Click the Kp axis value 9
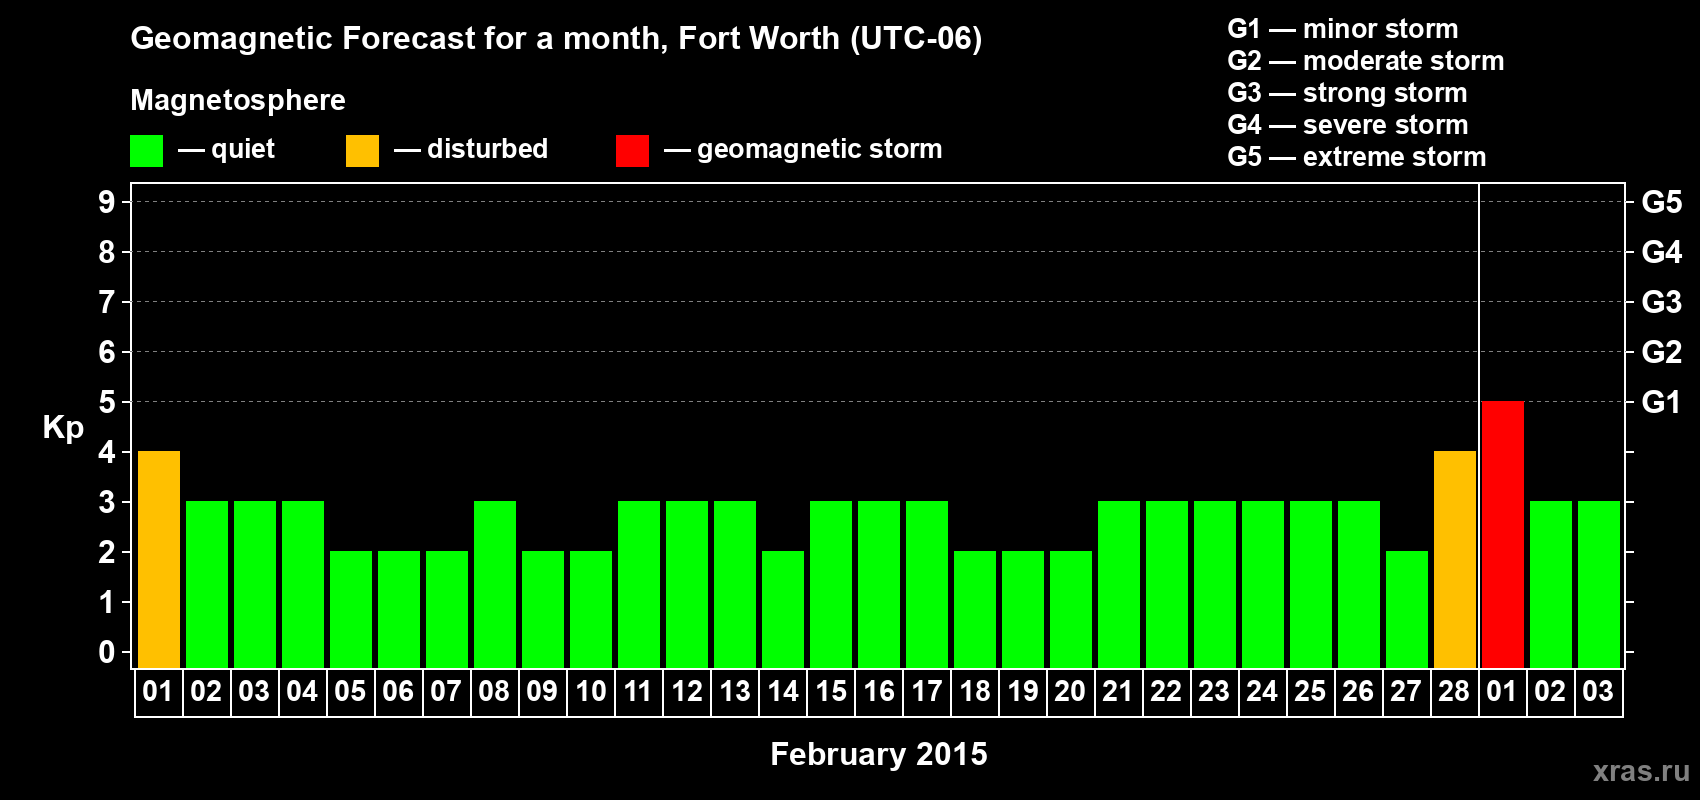Image resolution: width=1700 pixels, height=800 pixels. [x=107, y=202]
